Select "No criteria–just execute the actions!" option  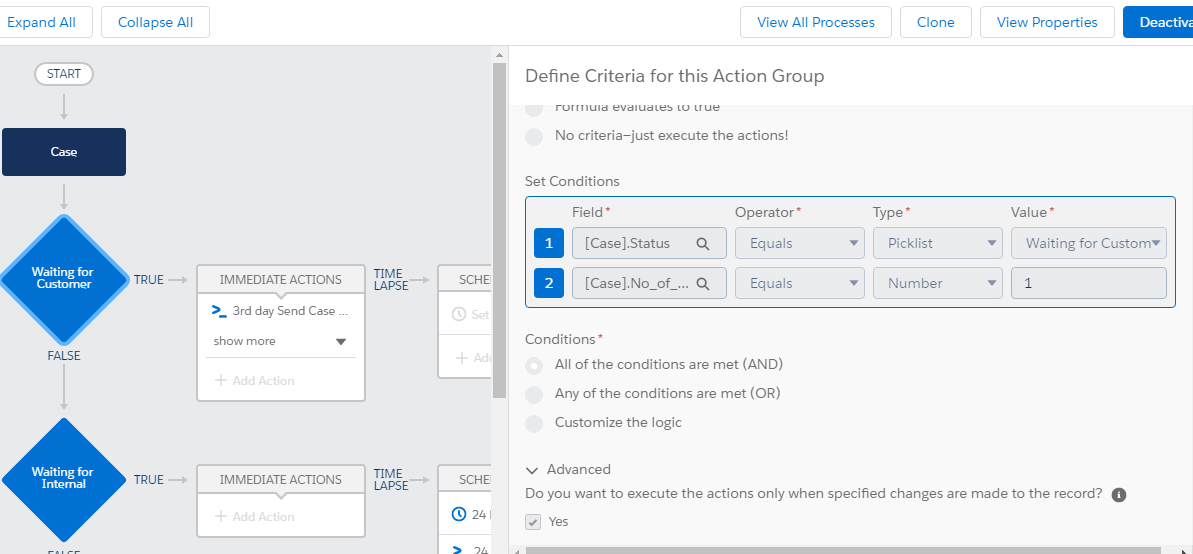click(535, 136)
